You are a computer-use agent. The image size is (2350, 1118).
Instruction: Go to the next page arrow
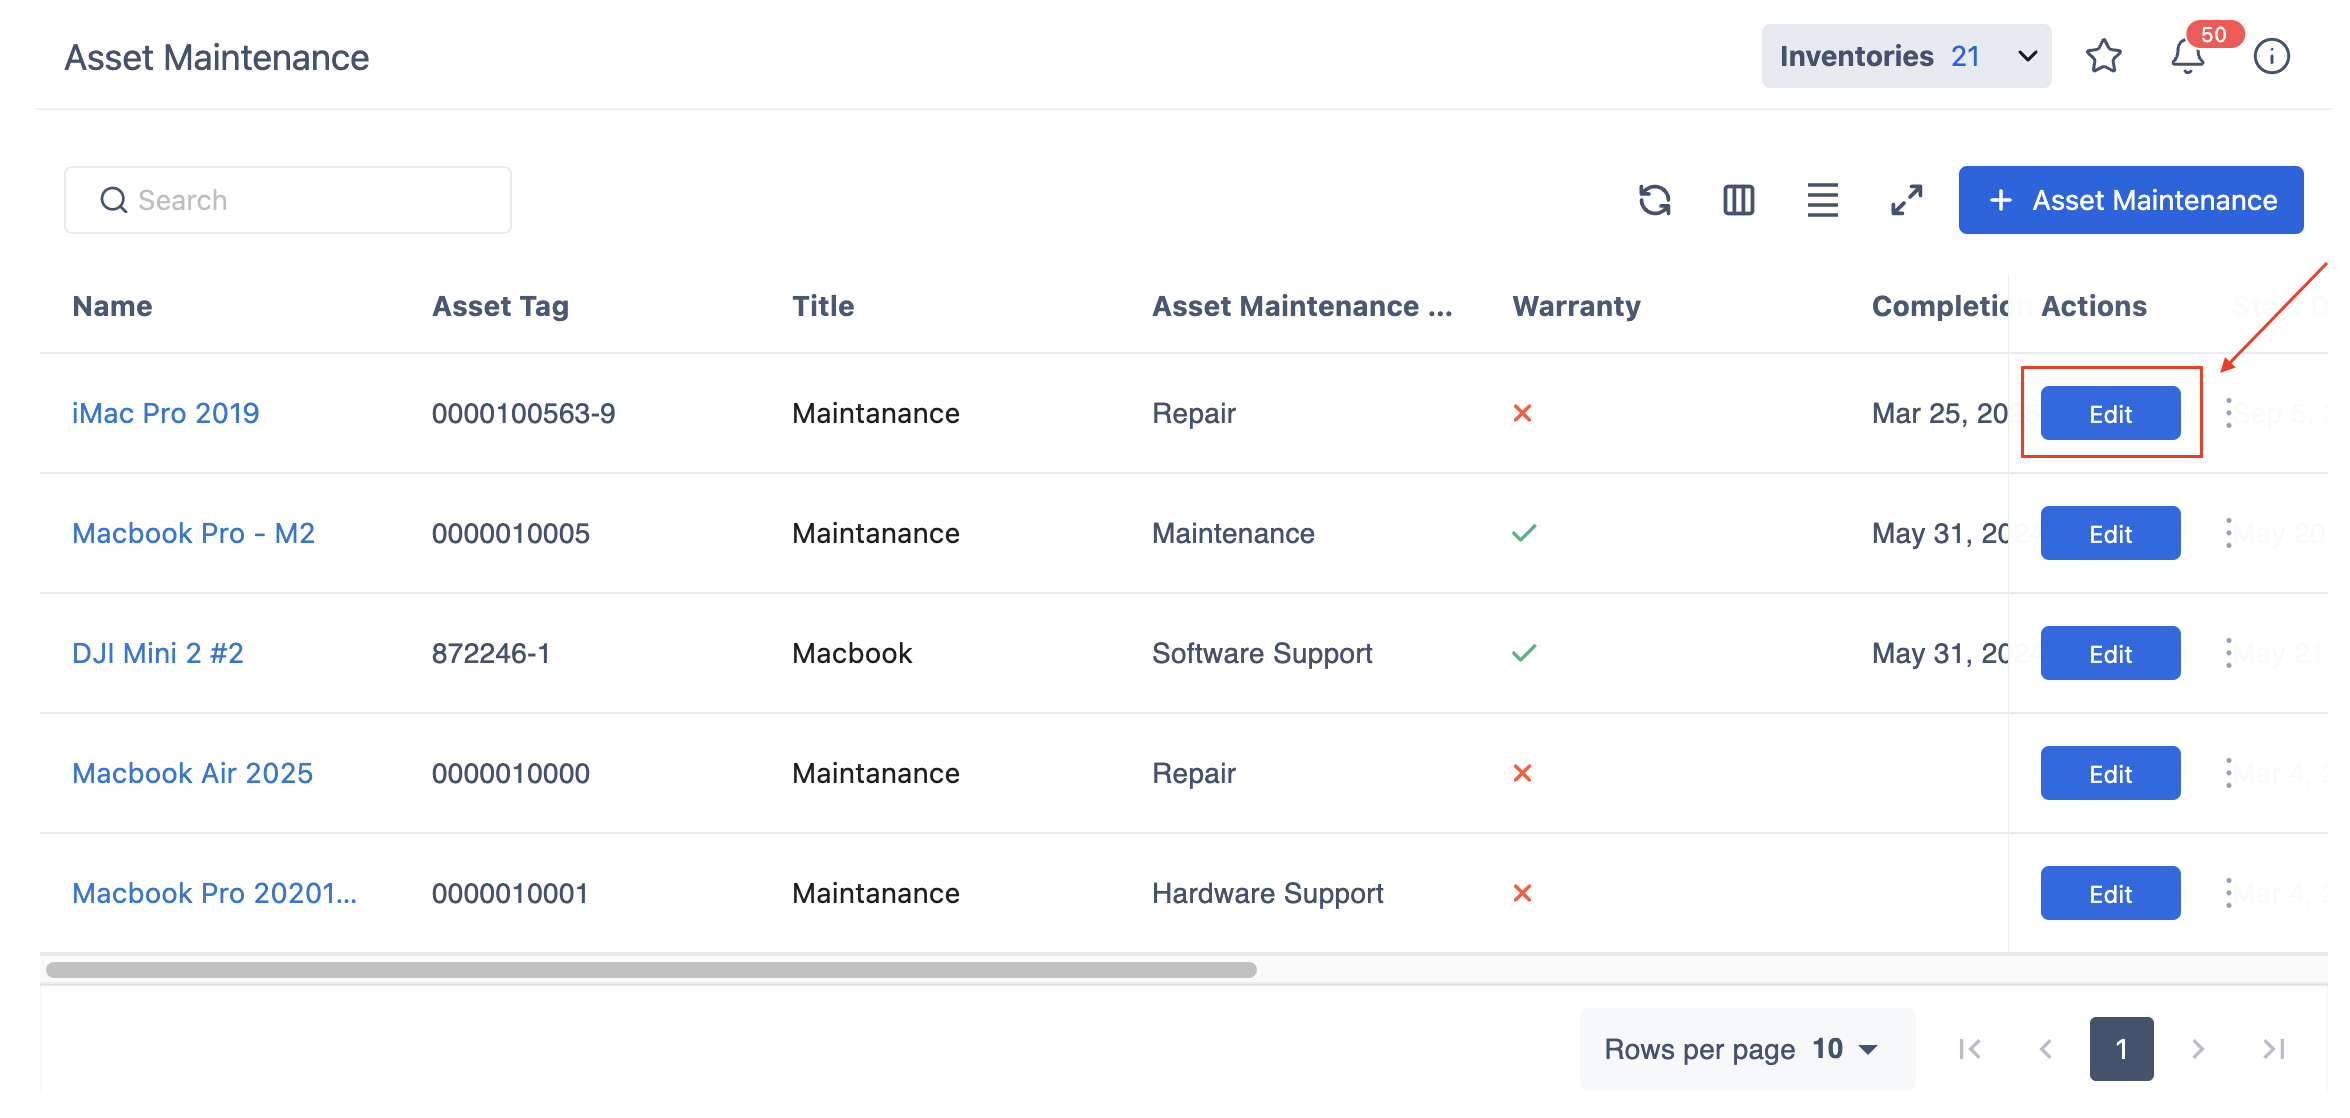tap(2198, 1049)
